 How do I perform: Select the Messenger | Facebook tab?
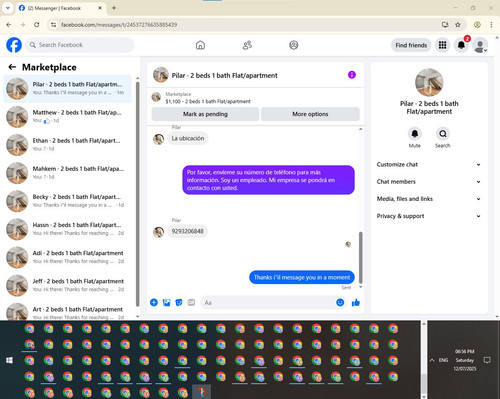point(61,8)
